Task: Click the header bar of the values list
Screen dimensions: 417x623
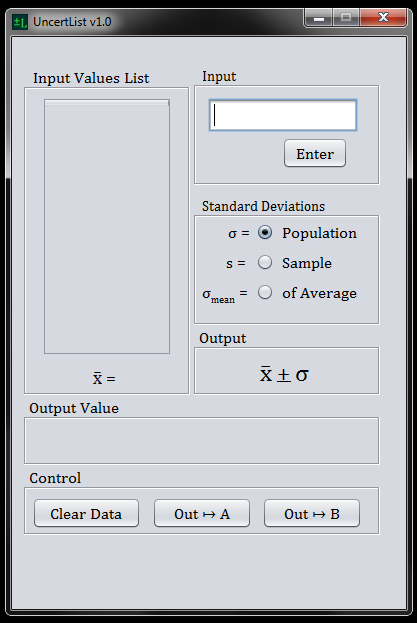Action: 107,103
